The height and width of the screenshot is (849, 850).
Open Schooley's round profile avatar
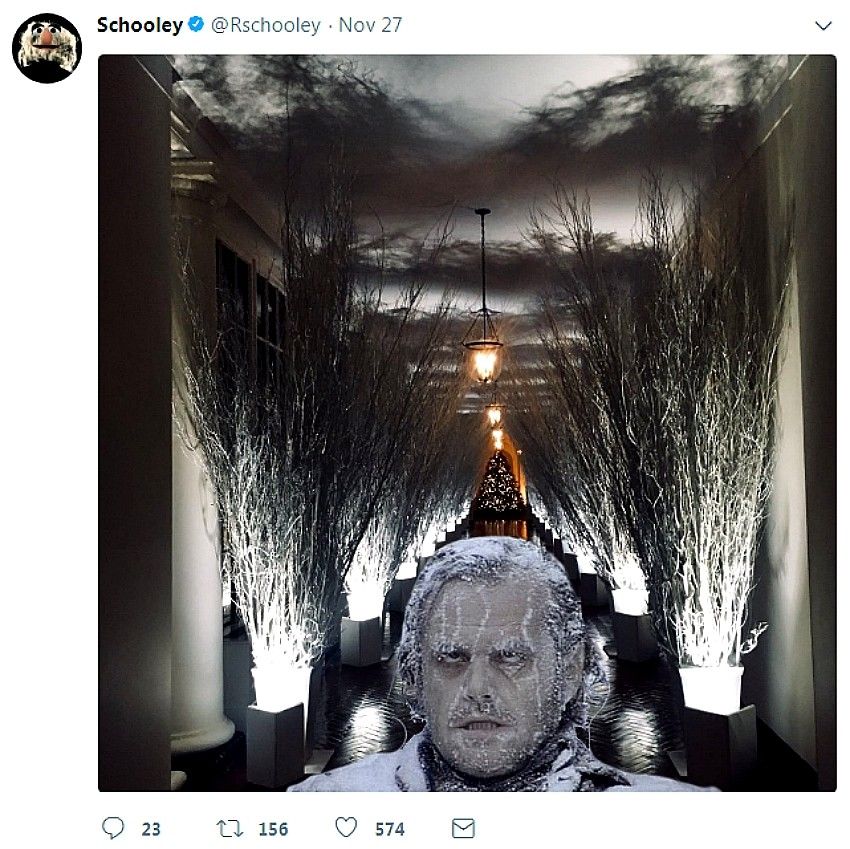[47, 48]
